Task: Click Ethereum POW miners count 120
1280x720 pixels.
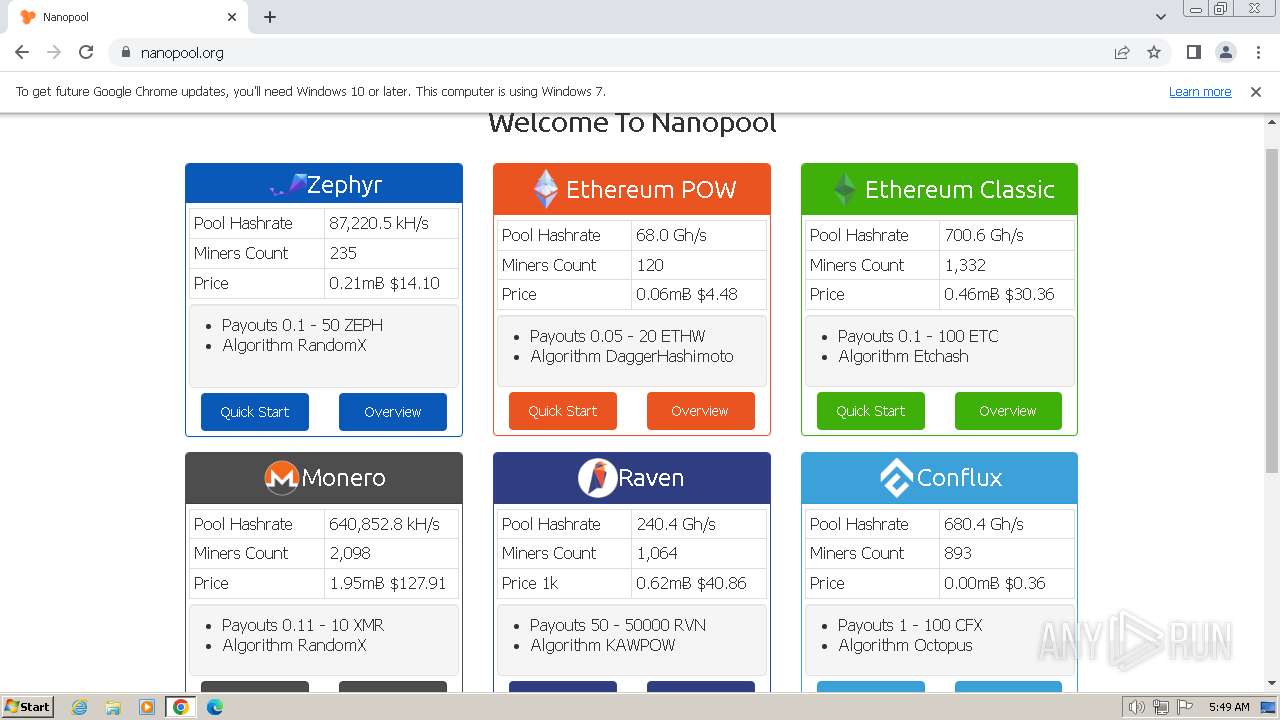Action: [650, 265]
